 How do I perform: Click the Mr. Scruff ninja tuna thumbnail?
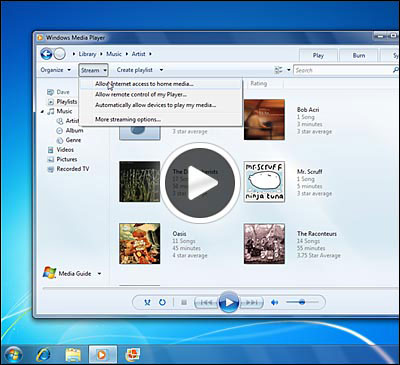click(x=264, y=182)
